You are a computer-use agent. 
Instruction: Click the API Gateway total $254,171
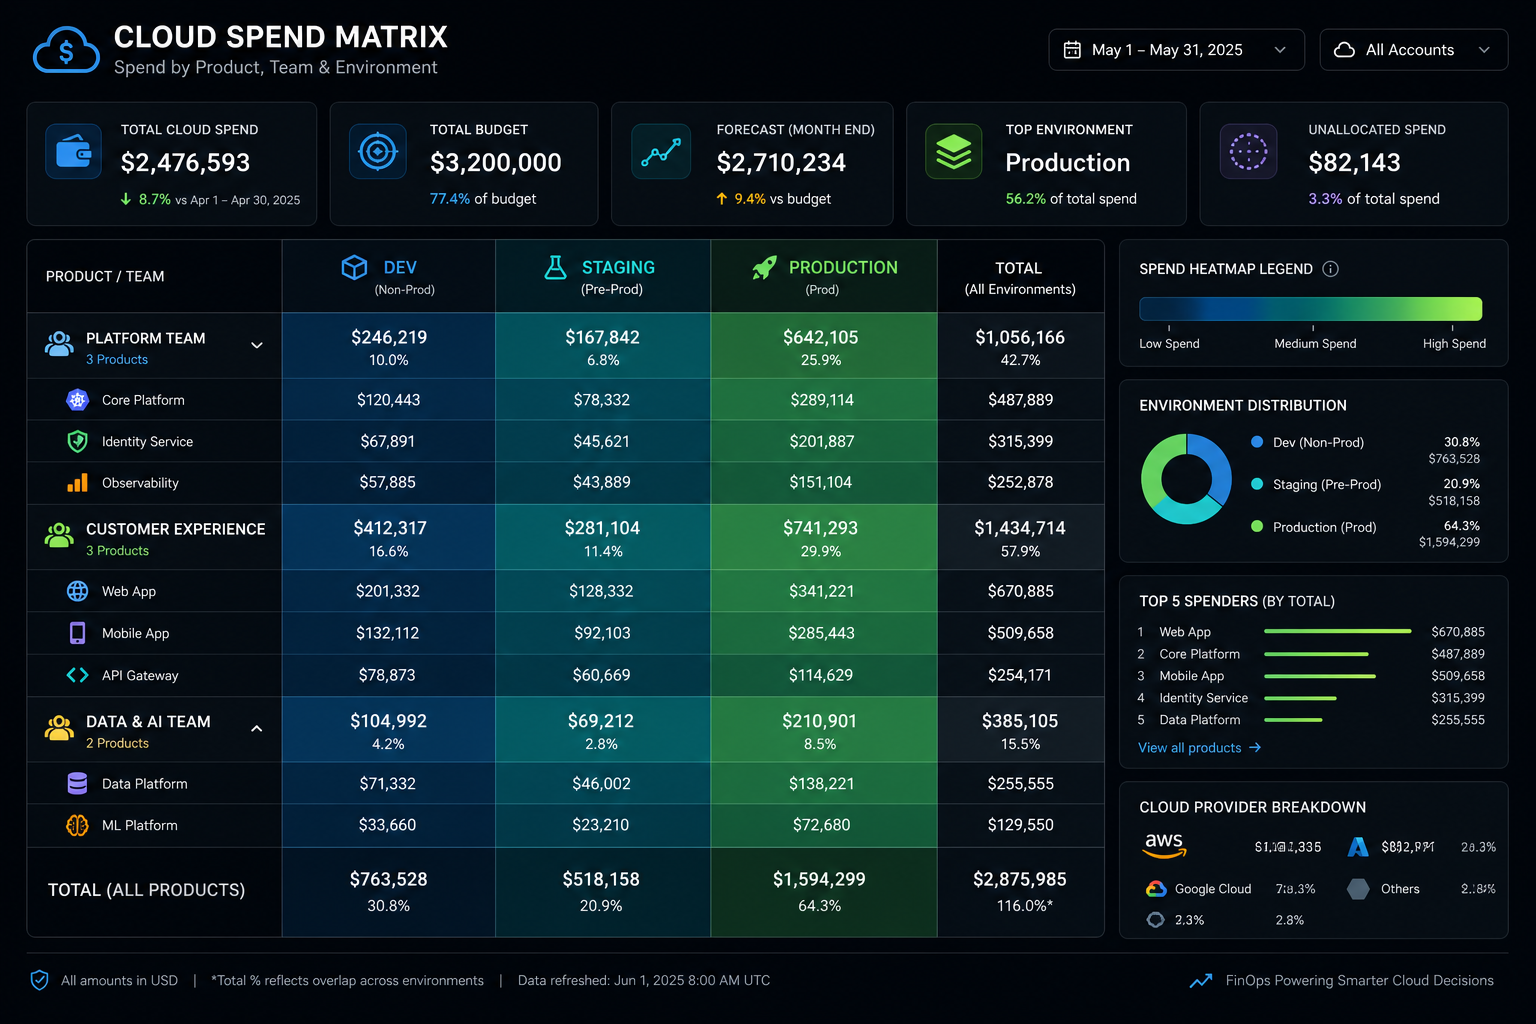[1020, 675]
